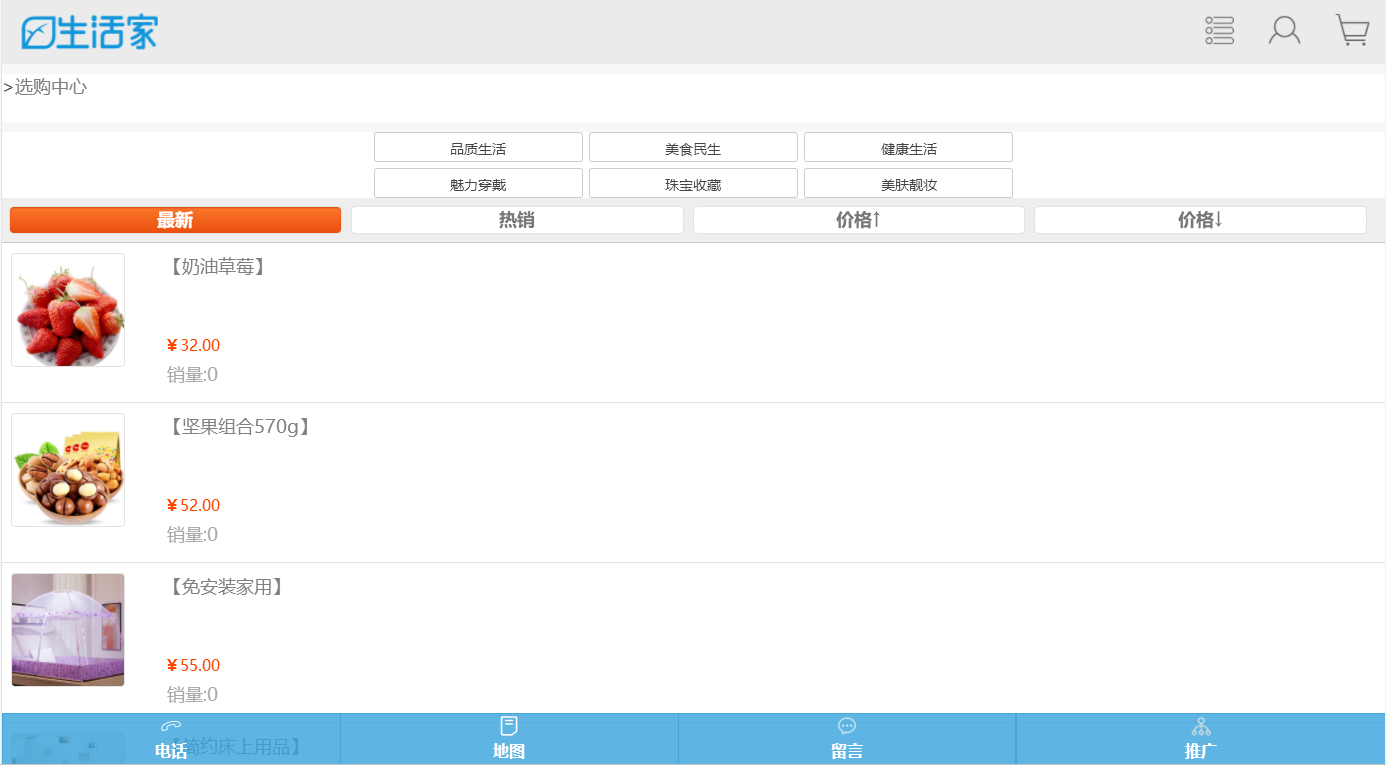Sort by 价格 ascending
This screenshot has height=765, width=1386.
tap(858, 220)
